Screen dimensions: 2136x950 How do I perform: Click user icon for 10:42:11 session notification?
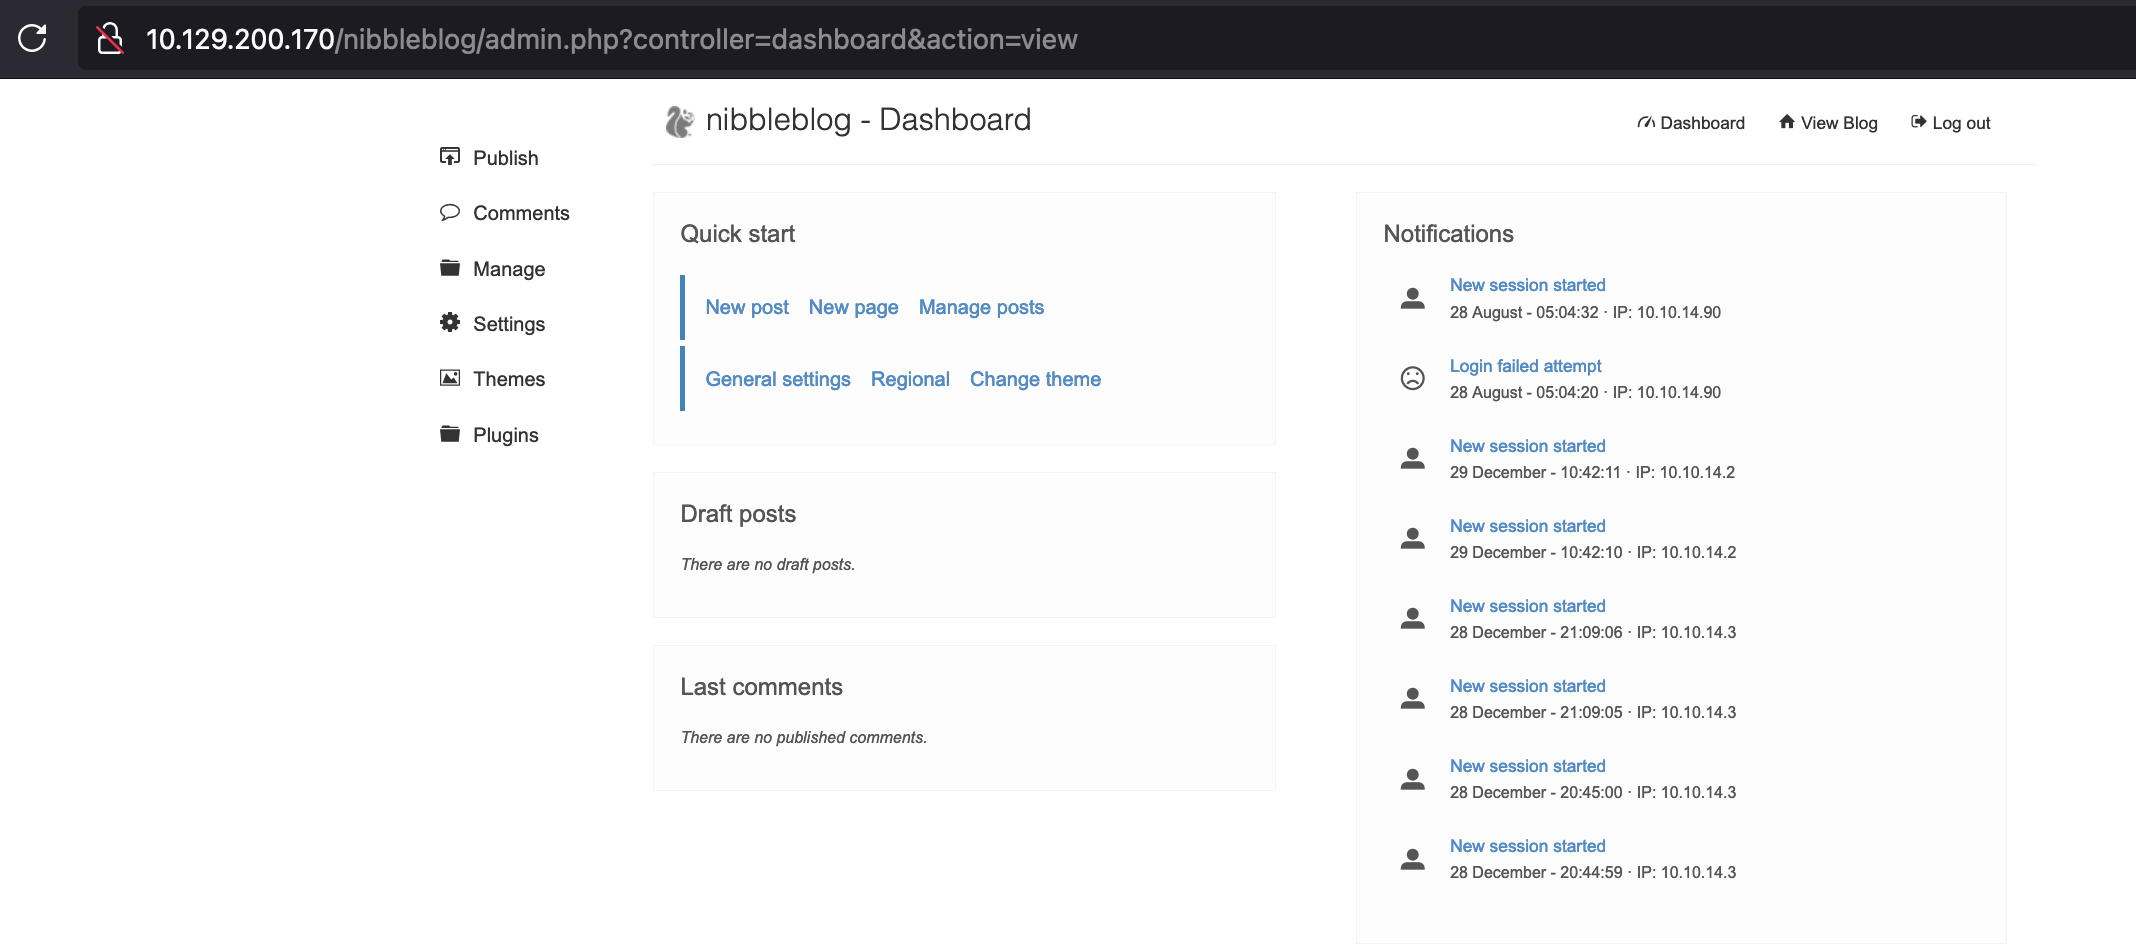(1412, 458)
